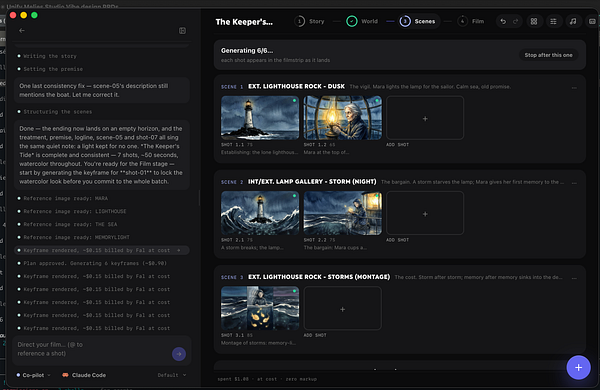This screenshot has height=390, width=600.
Task: Click the SCENE 2 label
Action: coord(232,182)
